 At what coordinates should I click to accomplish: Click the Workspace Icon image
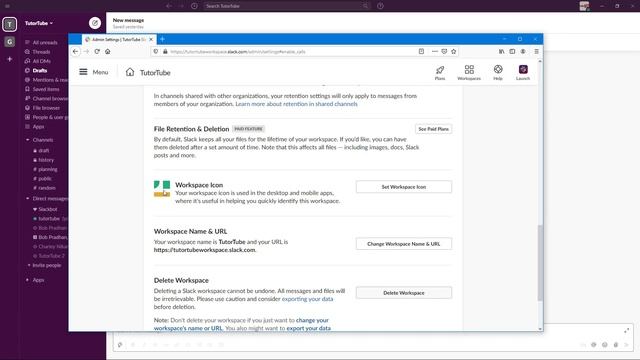pyautogui.click(x=162, y=189)
